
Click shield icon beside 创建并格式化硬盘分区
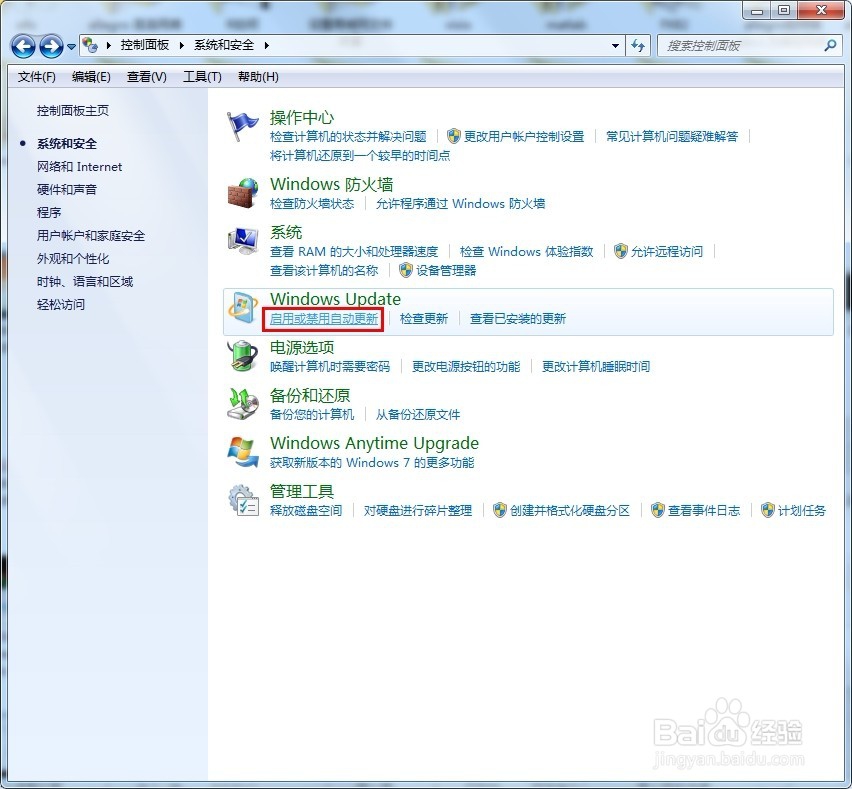tap(499, 510)
